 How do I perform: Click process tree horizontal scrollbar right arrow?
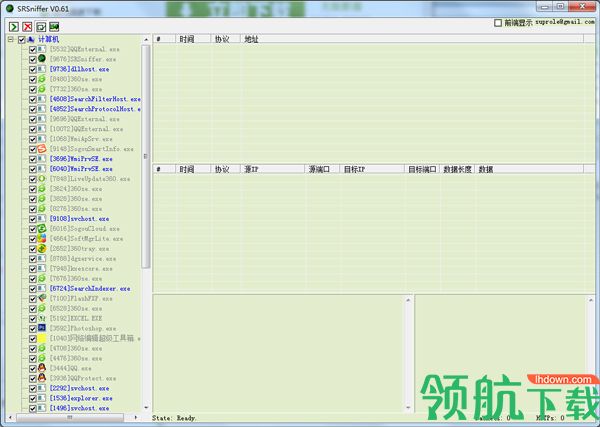pyautogui.click(x=136, y=417)
